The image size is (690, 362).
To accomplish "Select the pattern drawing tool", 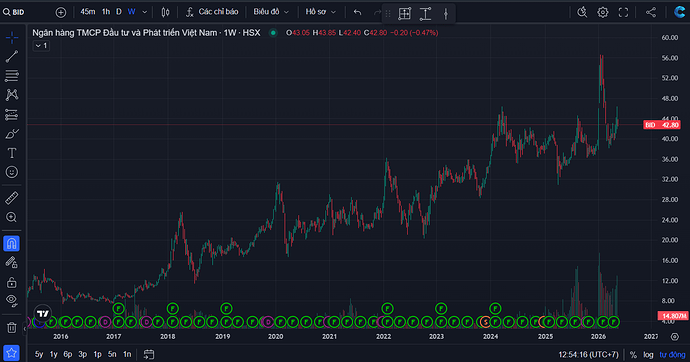I will [12, 95].
